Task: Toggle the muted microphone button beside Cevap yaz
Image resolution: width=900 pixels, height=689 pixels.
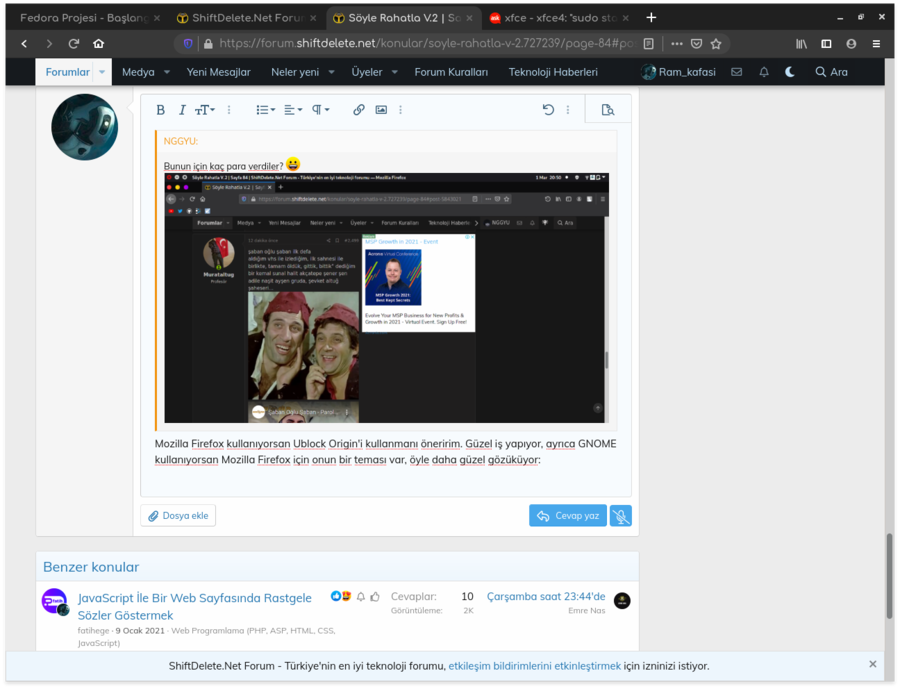Action: point(620,516)
